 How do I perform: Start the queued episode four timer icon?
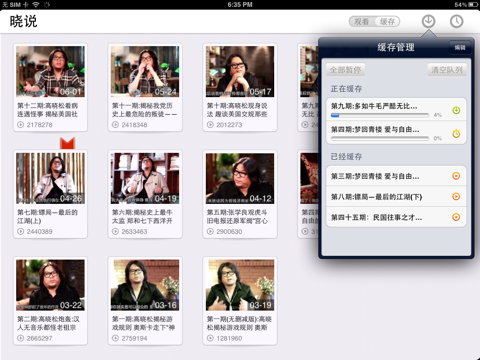click(x=456, y=133)
